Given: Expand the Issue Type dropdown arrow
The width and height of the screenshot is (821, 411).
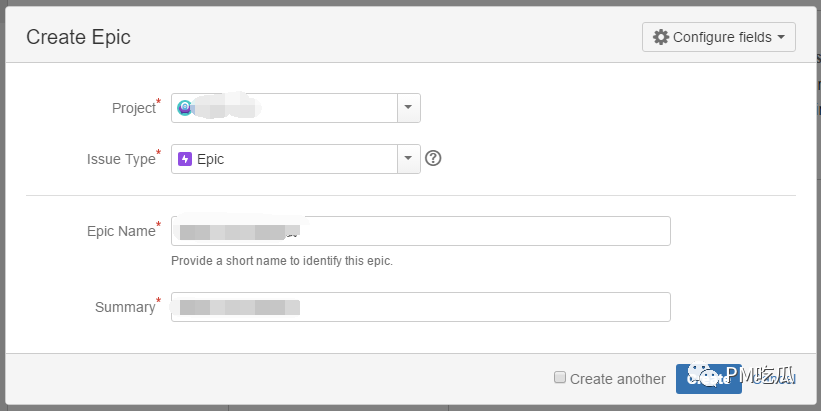Looking at the screenshot, I should 408,159.
